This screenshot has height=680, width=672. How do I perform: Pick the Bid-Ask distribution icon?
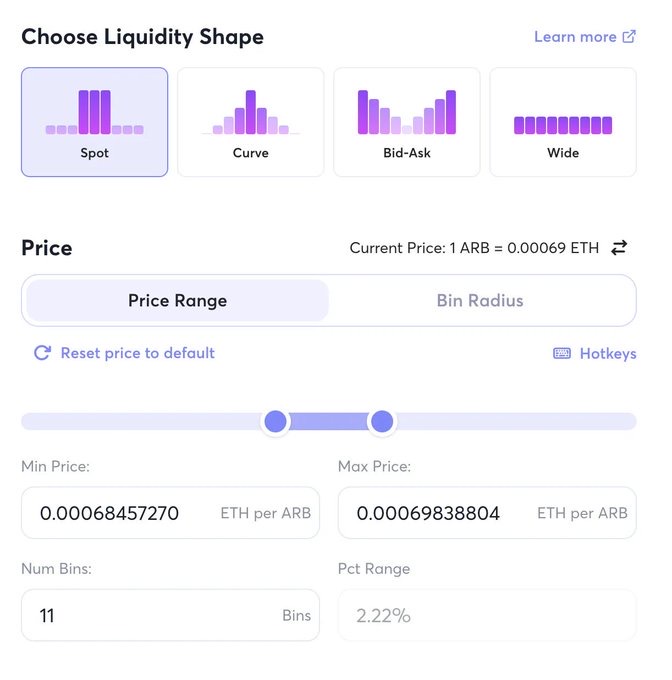[406, 112]
